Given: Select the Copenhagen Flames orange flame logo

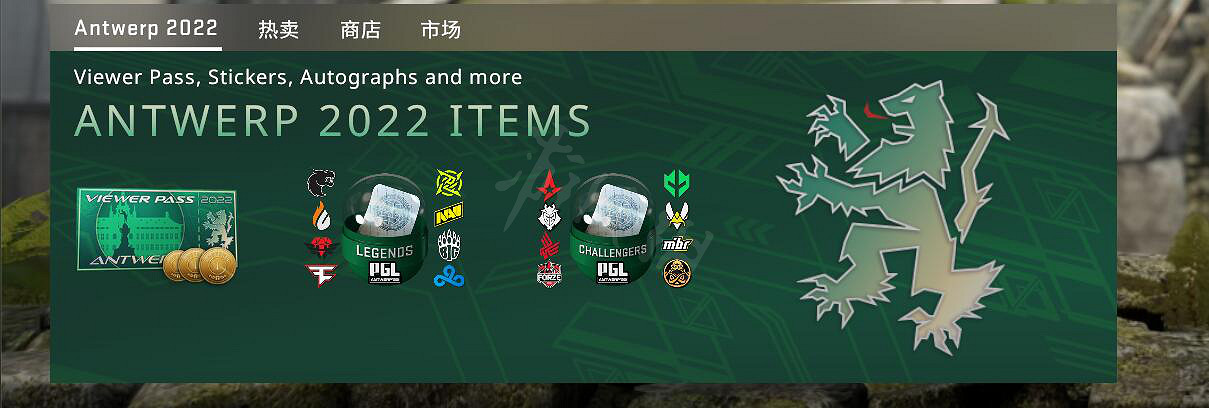Looking at the screenshot, I should (x=319, y=214).
